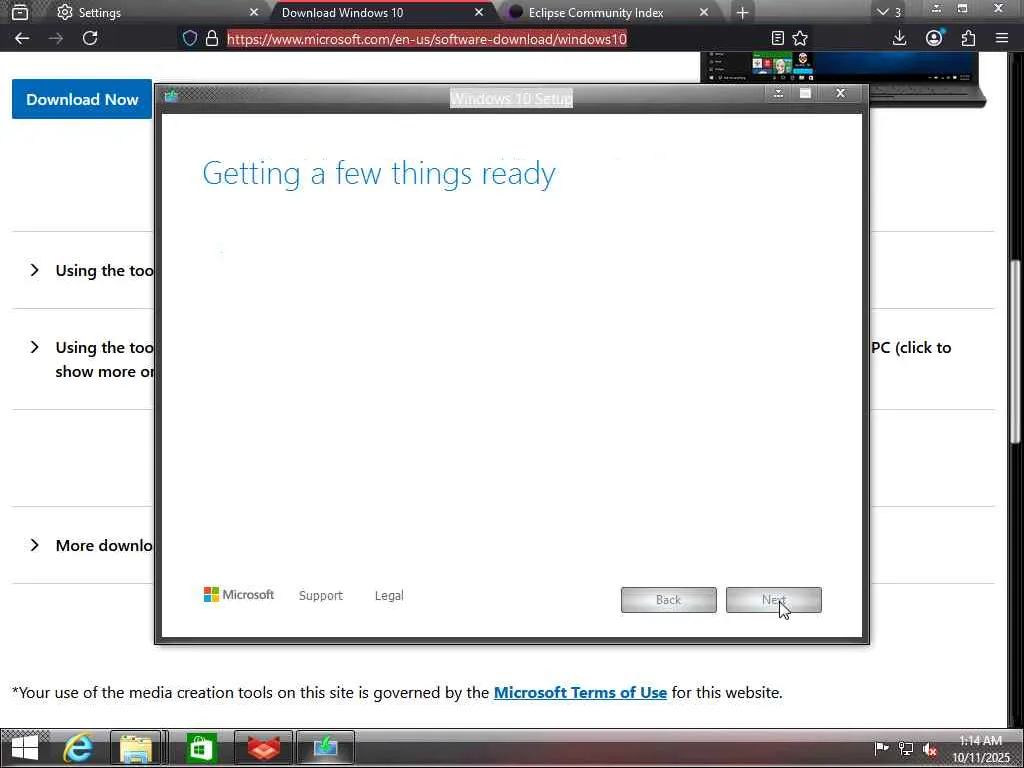Viewport: 1024px width, 768px height.
Task: Open the taskbar clock and date
Action: point(981,749)
